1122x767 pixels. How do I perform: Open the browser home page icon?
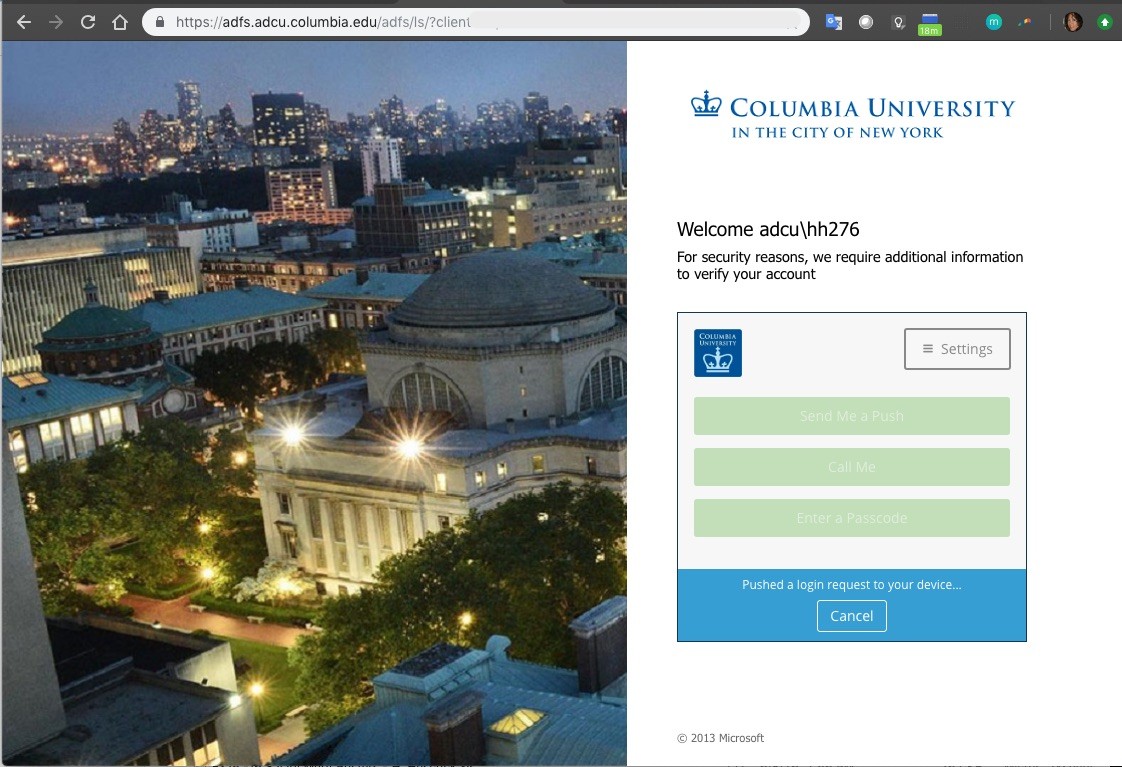[119, 22]
